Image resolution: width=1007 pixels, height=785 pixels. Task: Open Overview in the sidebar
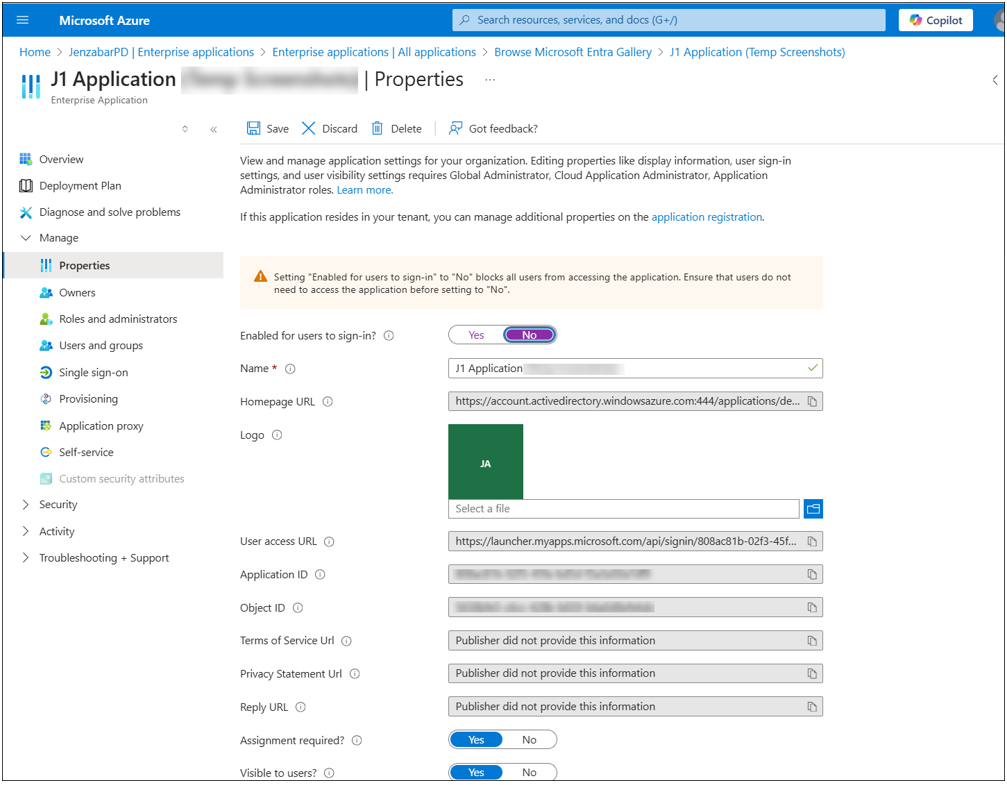click(x=61, y=159)
